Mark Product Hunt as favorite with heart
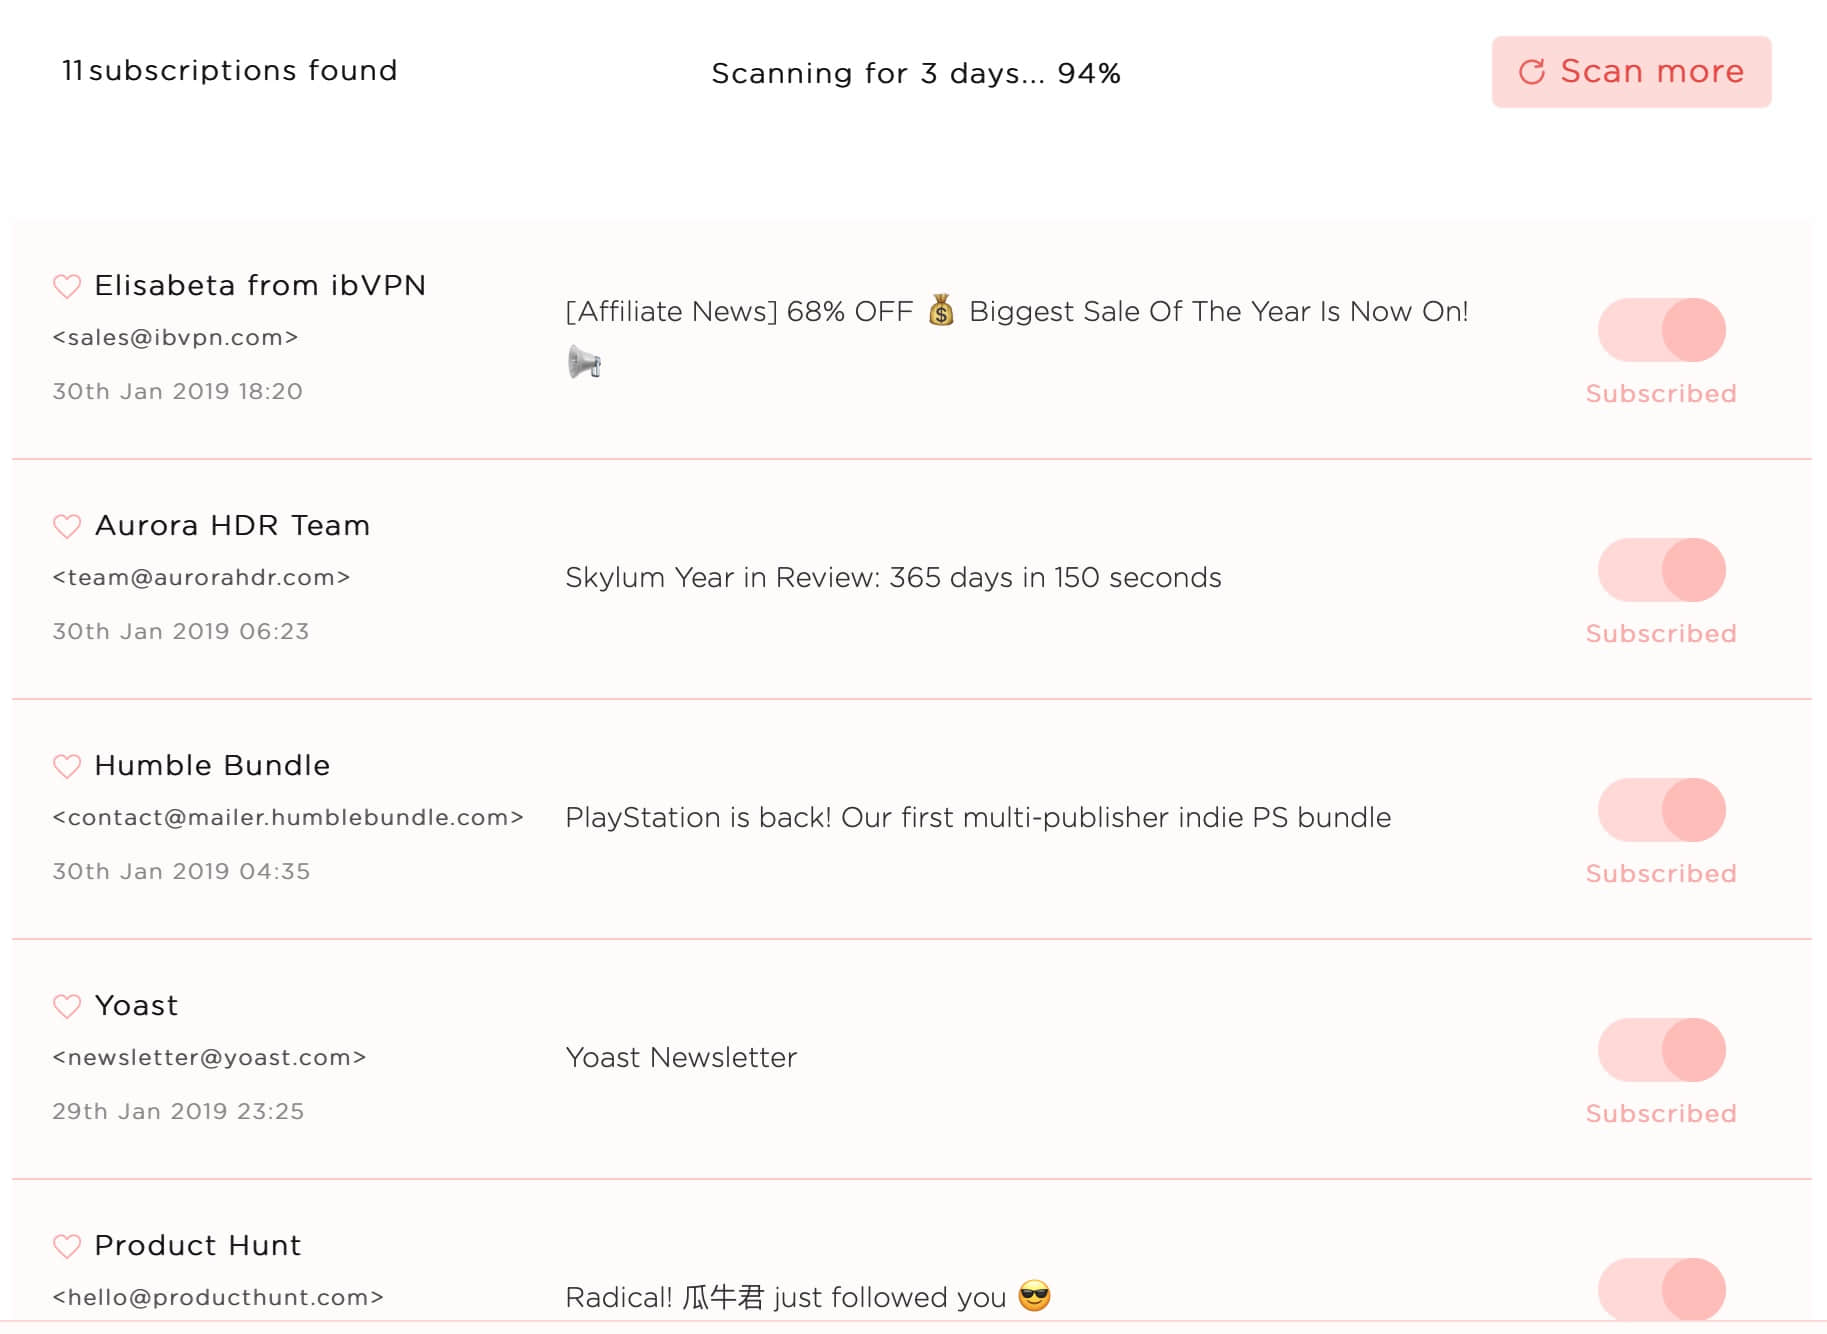The height and width of the screenshot is (1334, 1827). (67, 1246)
